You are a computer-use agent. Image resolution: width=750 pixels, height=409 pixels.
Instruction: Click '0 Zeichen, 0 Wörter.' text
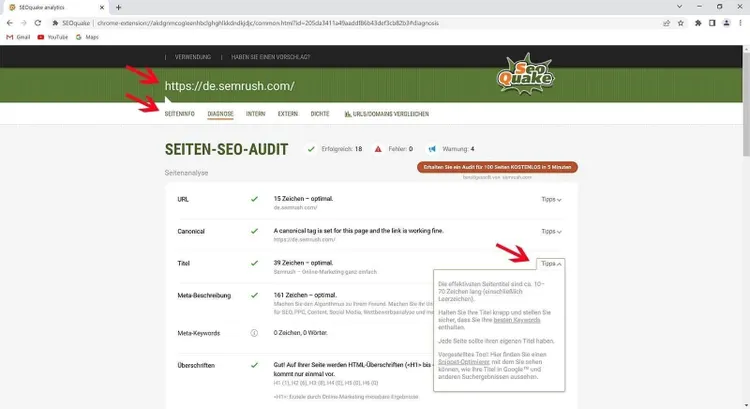[300, 332]
